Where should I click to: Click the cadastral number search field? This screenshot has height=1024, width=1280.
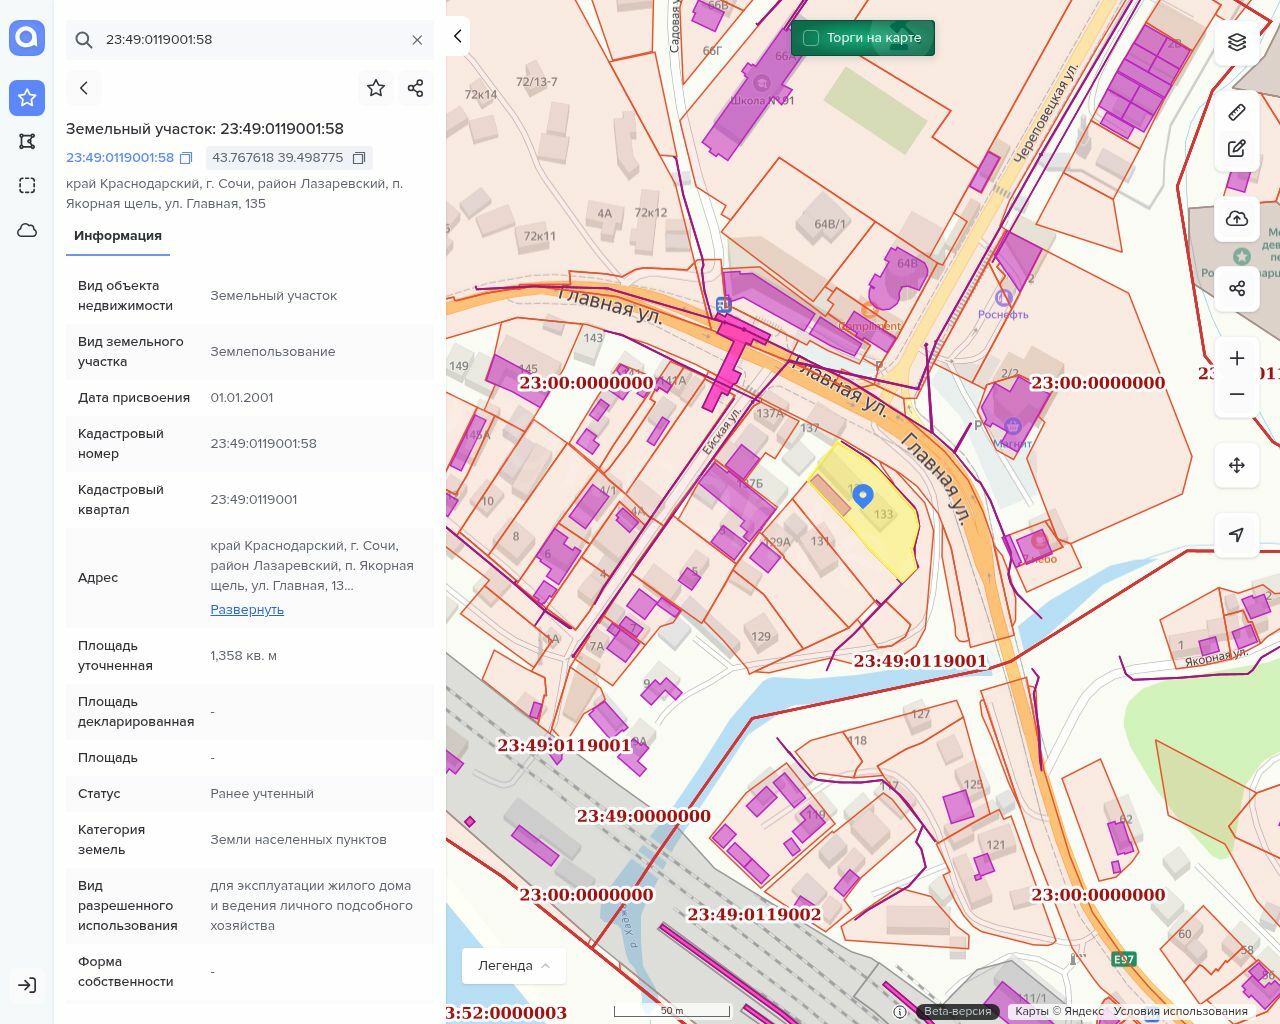(x=250, y=40)
